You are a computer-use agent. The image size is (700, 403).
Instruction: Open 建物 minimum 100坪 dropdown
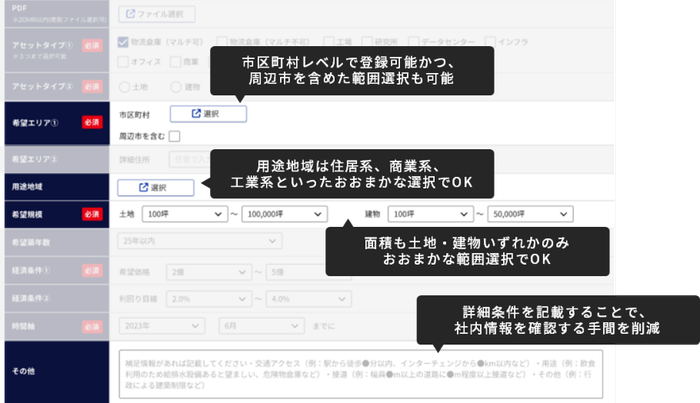coord(430,214)
